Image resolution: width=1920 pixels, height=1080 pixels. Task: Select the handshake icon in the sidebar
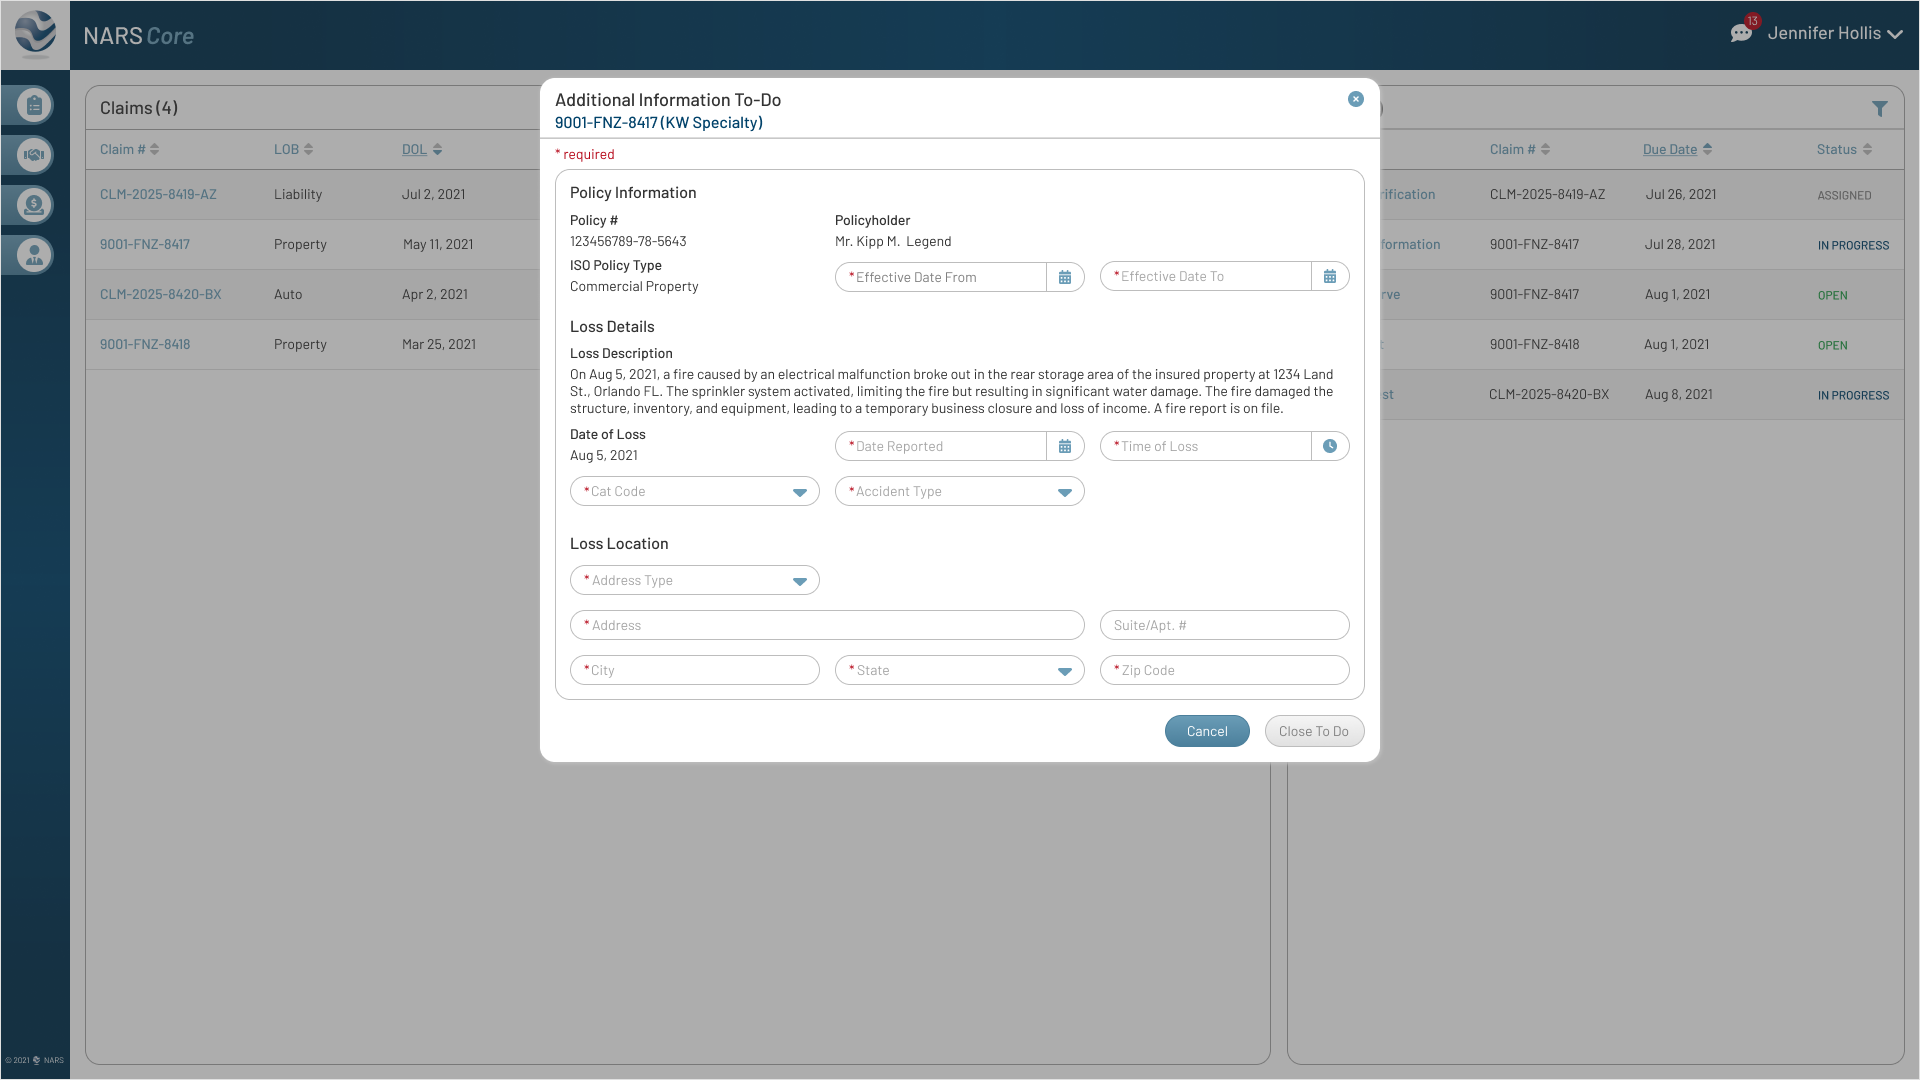33,155
